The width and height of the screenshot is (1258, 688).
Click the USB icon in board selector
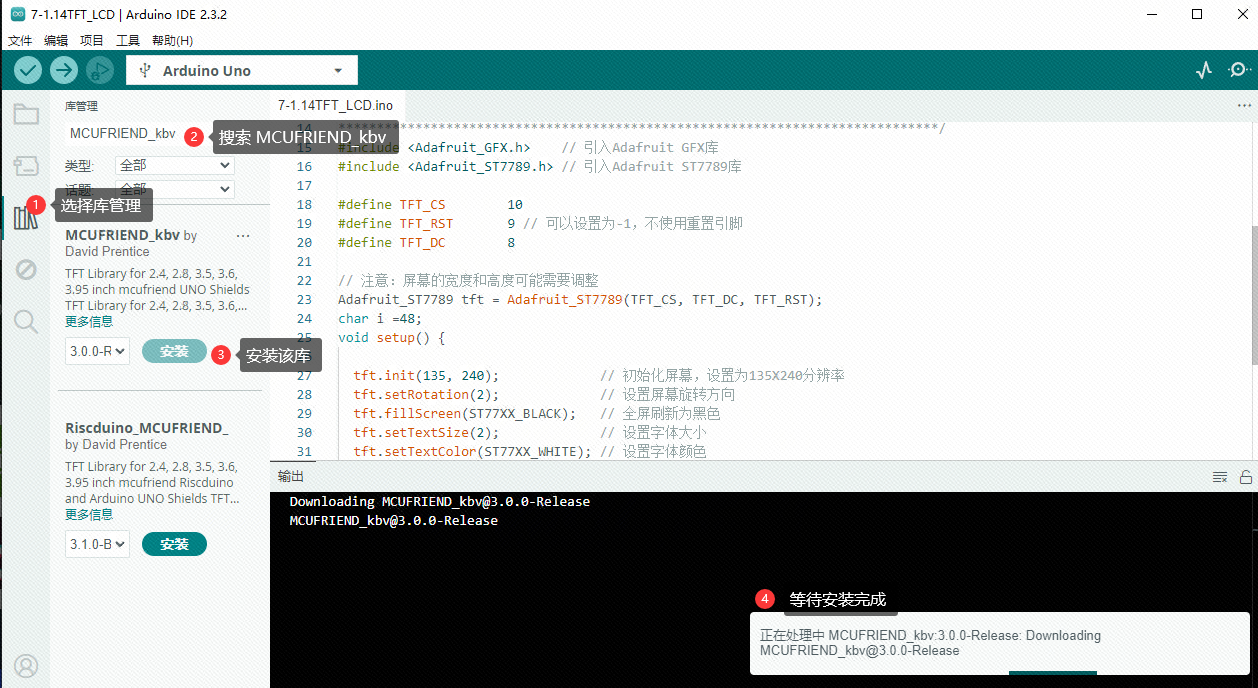(146, 71)
